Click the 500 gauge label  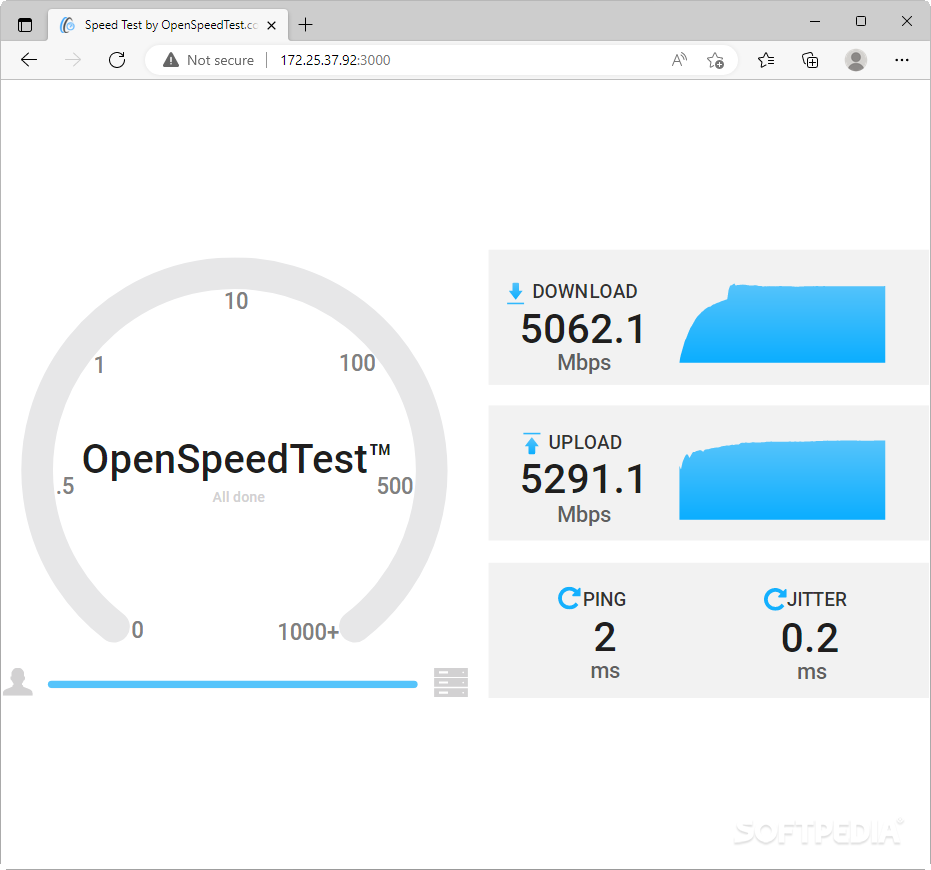(x=395, y=486)
